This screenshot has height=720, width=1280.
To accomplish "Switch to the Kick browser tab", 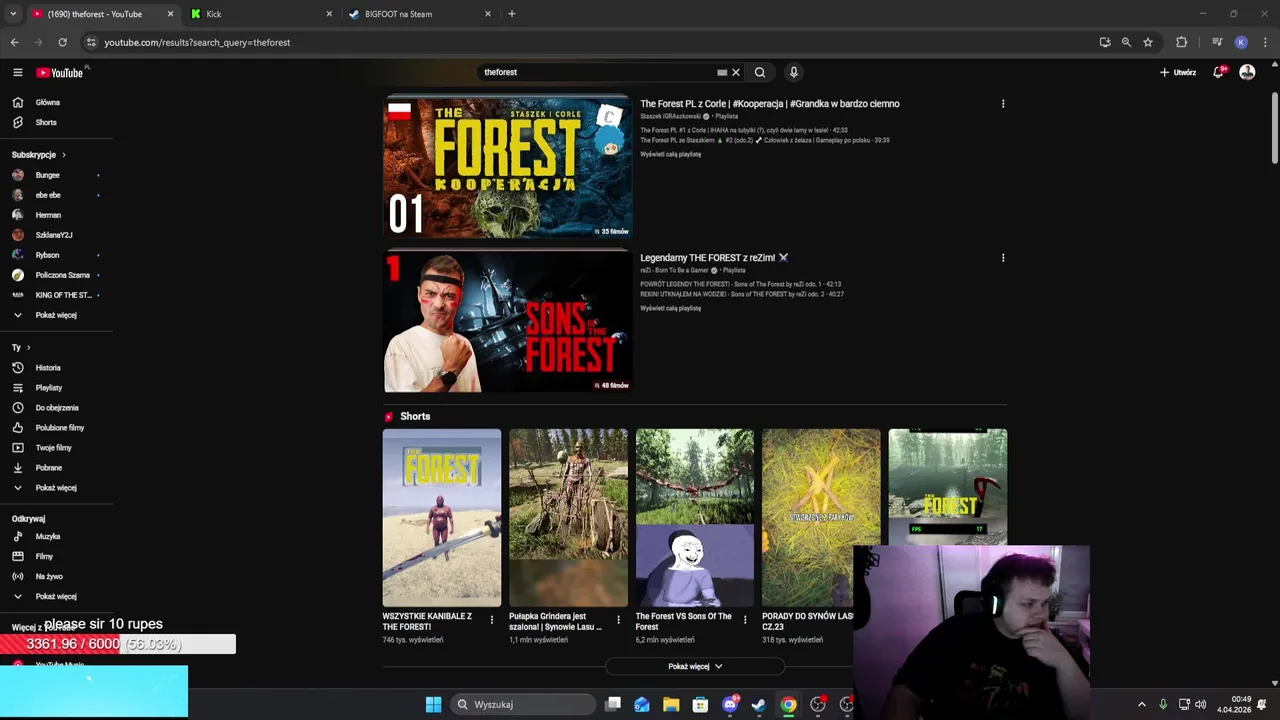I will tap(261, 14).
